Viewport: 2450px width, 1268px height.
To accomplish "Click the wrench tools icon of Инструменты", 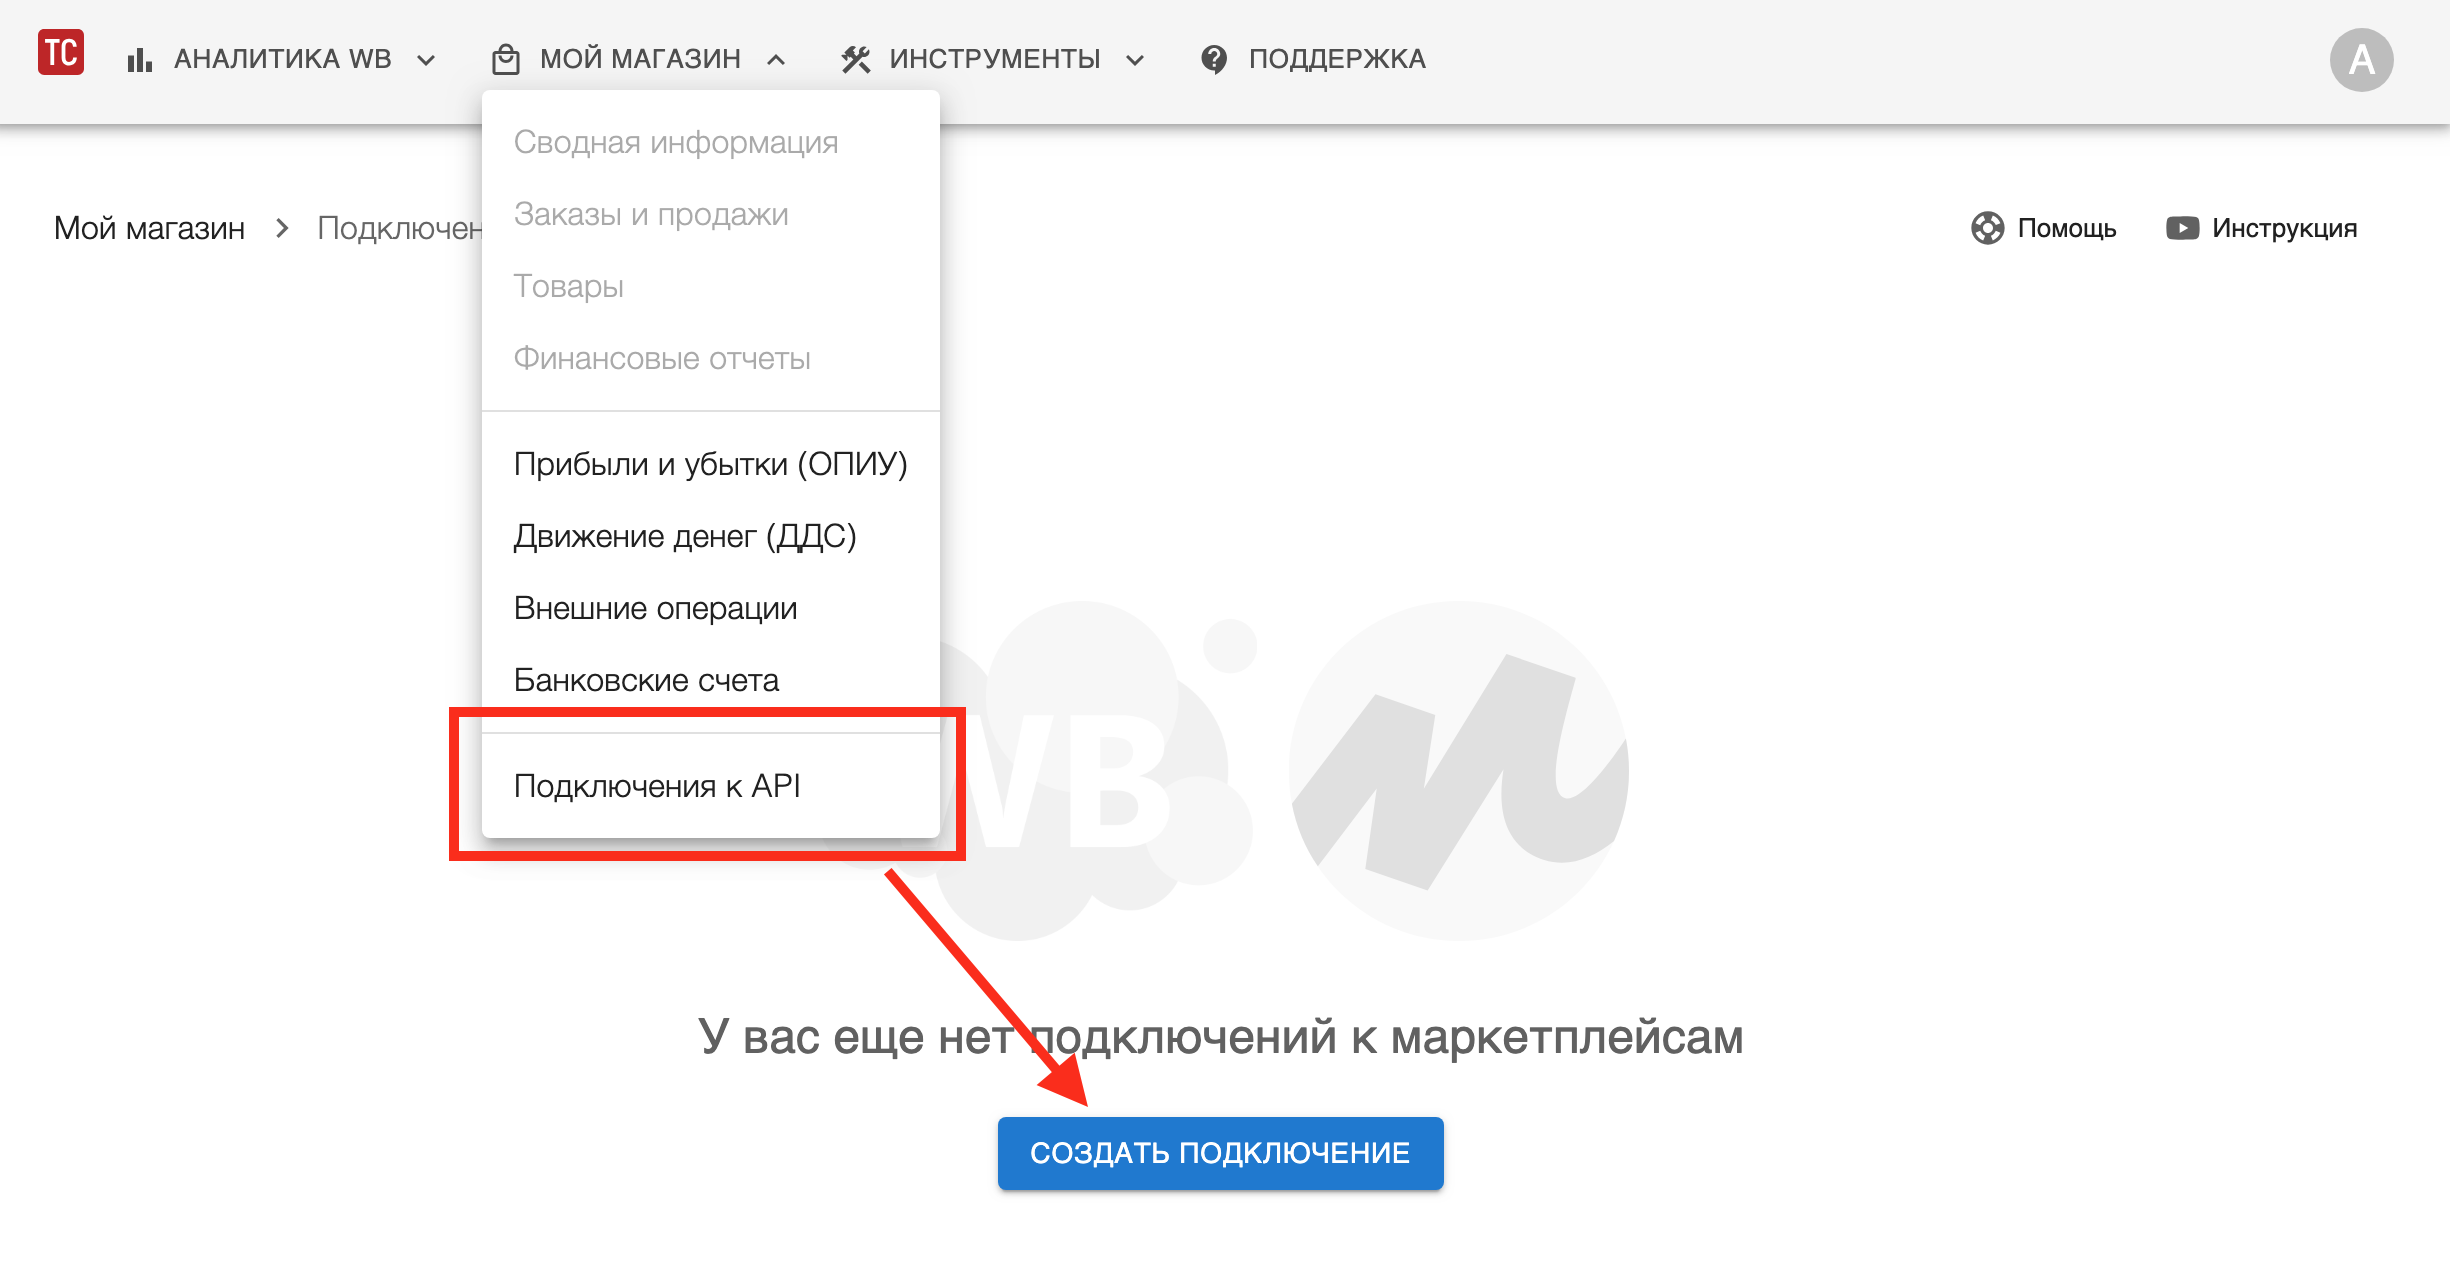I will [x=855, y=60].
